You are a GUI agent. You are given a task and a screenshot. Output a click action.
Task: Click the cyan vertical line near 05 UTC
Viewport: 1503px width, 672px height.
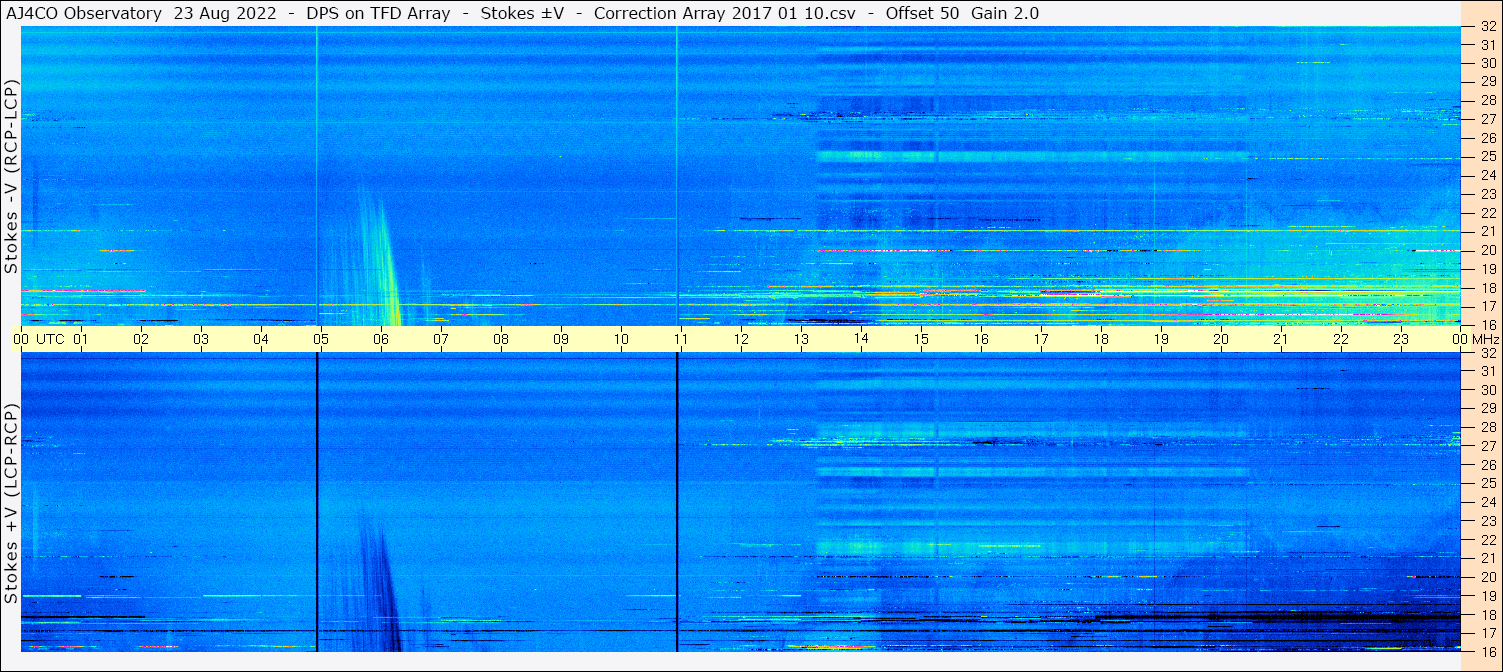click(x=317, y=176)
